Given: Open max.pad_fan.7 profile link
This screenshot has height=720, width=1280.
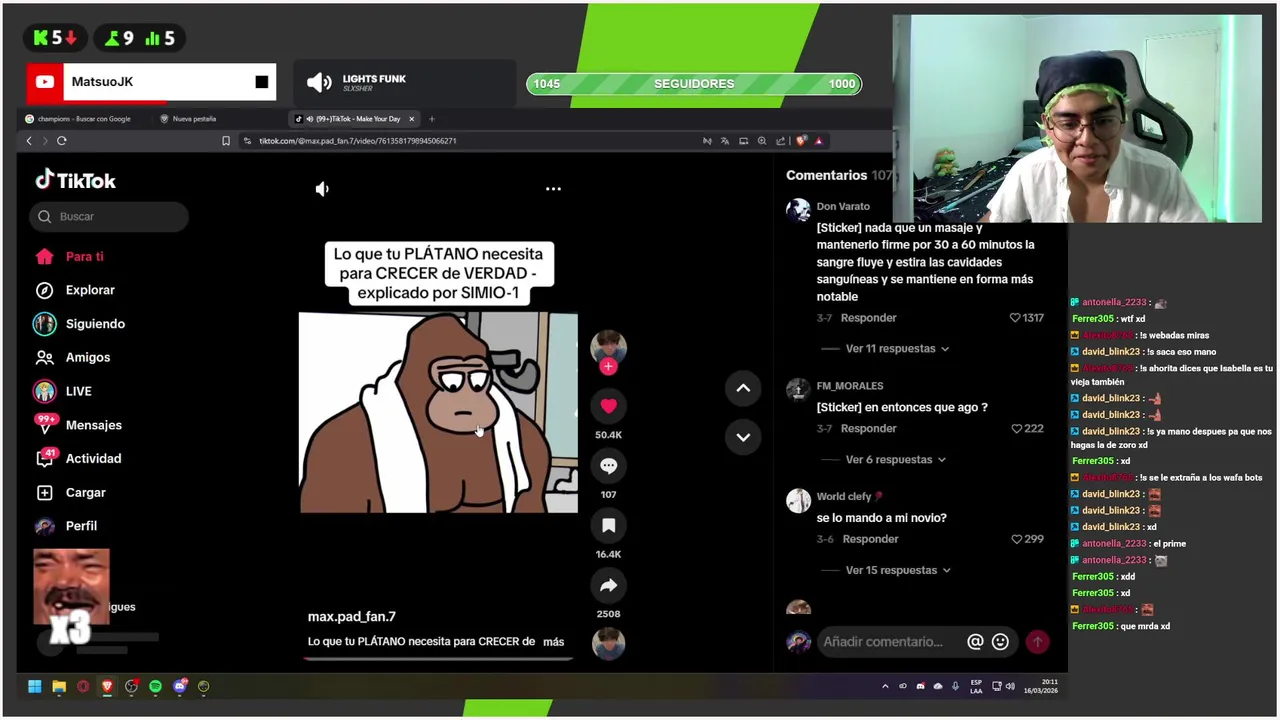Looking at the screenshot, I should point(352,616).
